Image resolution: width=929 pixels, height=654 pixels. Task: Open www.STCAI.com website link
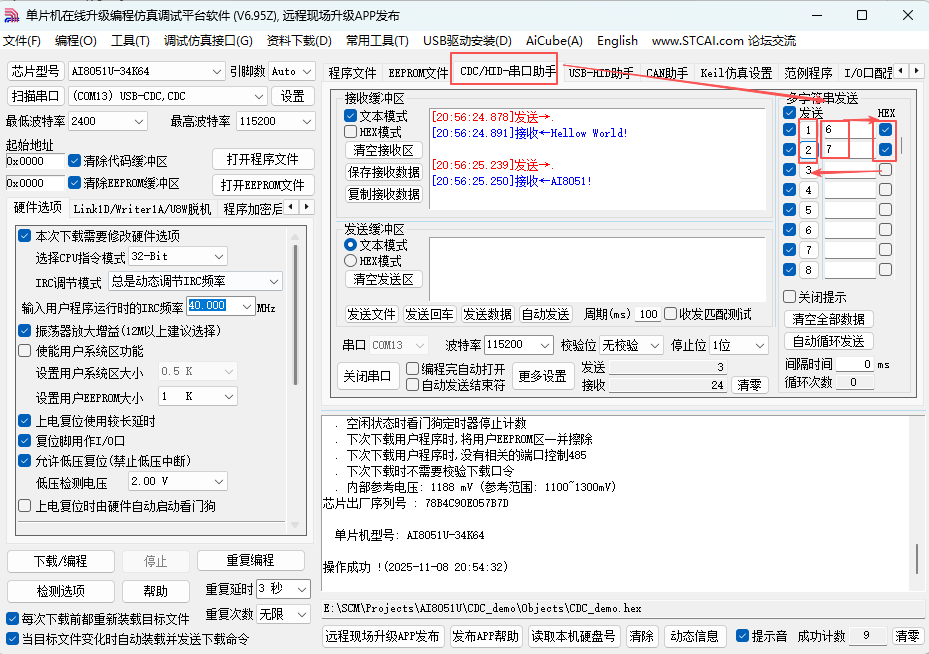tap(694, 41)
